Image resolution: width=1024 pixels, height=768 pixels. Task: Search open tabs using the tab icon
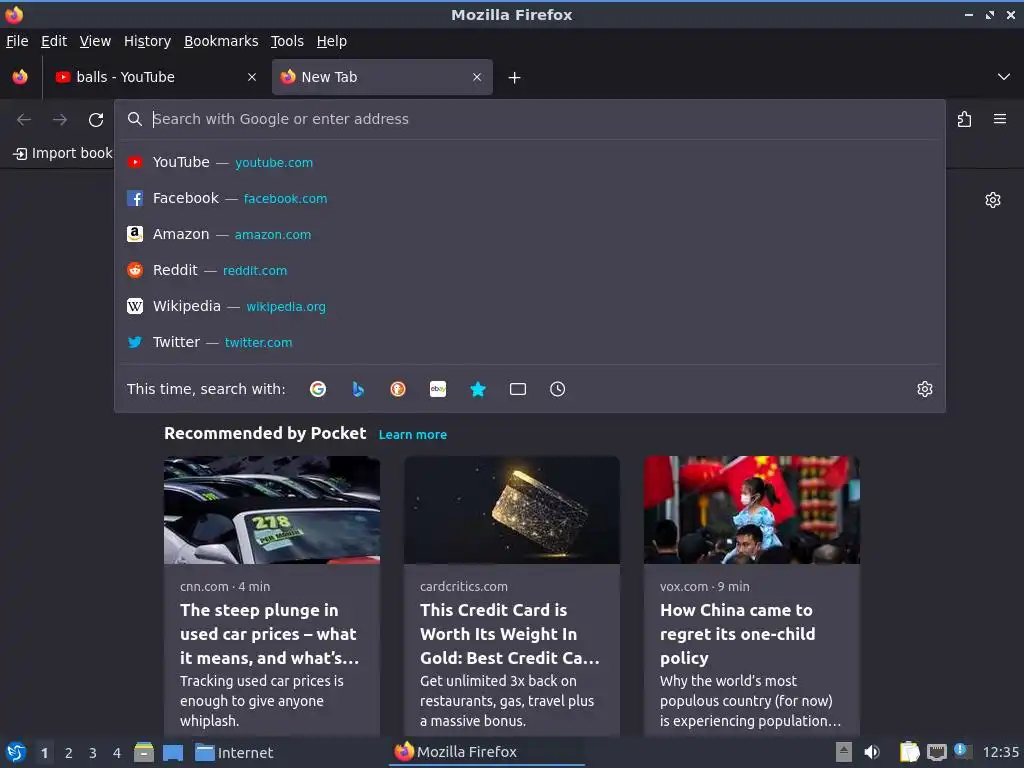click(x=518, y=389)
